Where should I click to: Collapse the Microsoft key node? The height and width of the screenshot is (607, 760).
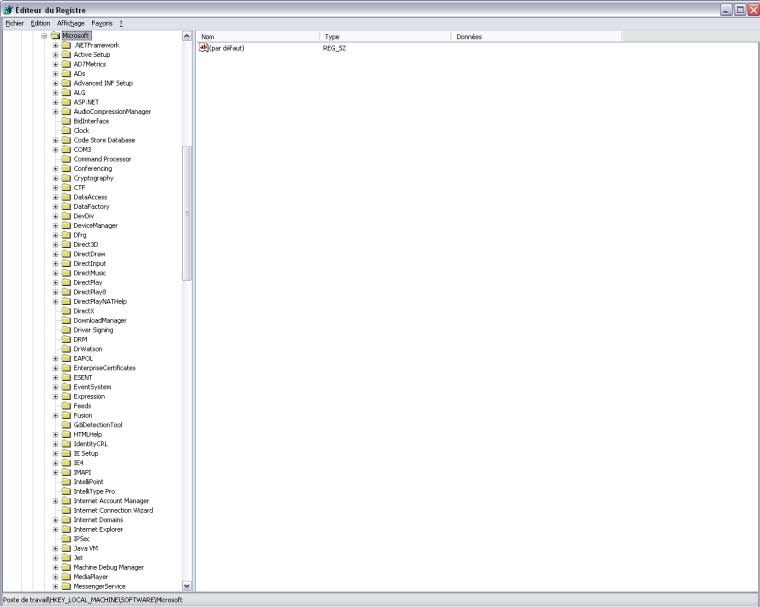[x=44, y=36]
